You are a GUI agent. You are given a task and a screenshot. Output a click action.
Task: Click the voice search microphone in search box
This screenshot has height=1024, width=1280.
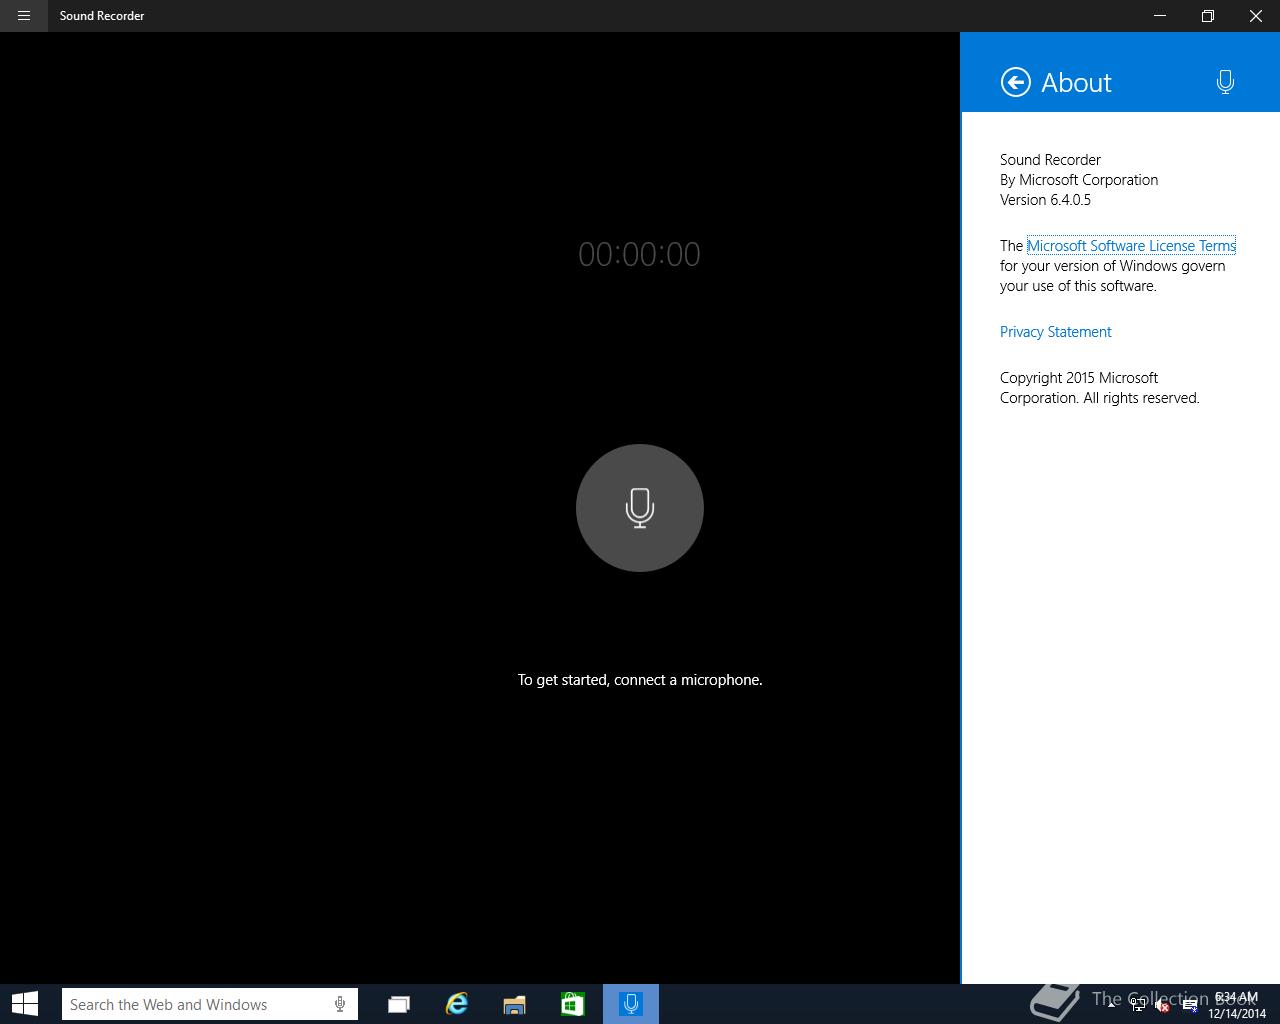[340, 1004]
